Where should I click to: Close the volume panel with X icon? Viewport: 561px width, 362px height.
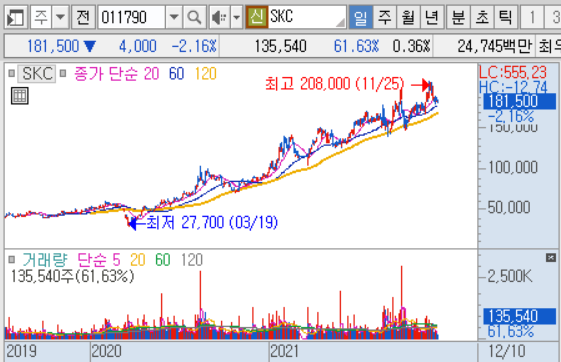coord(551,258)
